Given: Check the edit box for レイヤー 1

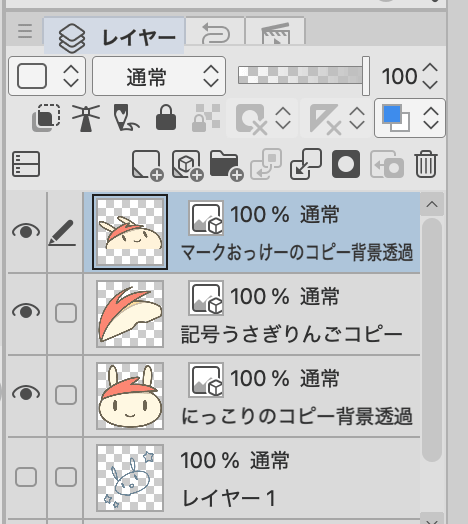Looking at the screenshot, I should [66, 477].
